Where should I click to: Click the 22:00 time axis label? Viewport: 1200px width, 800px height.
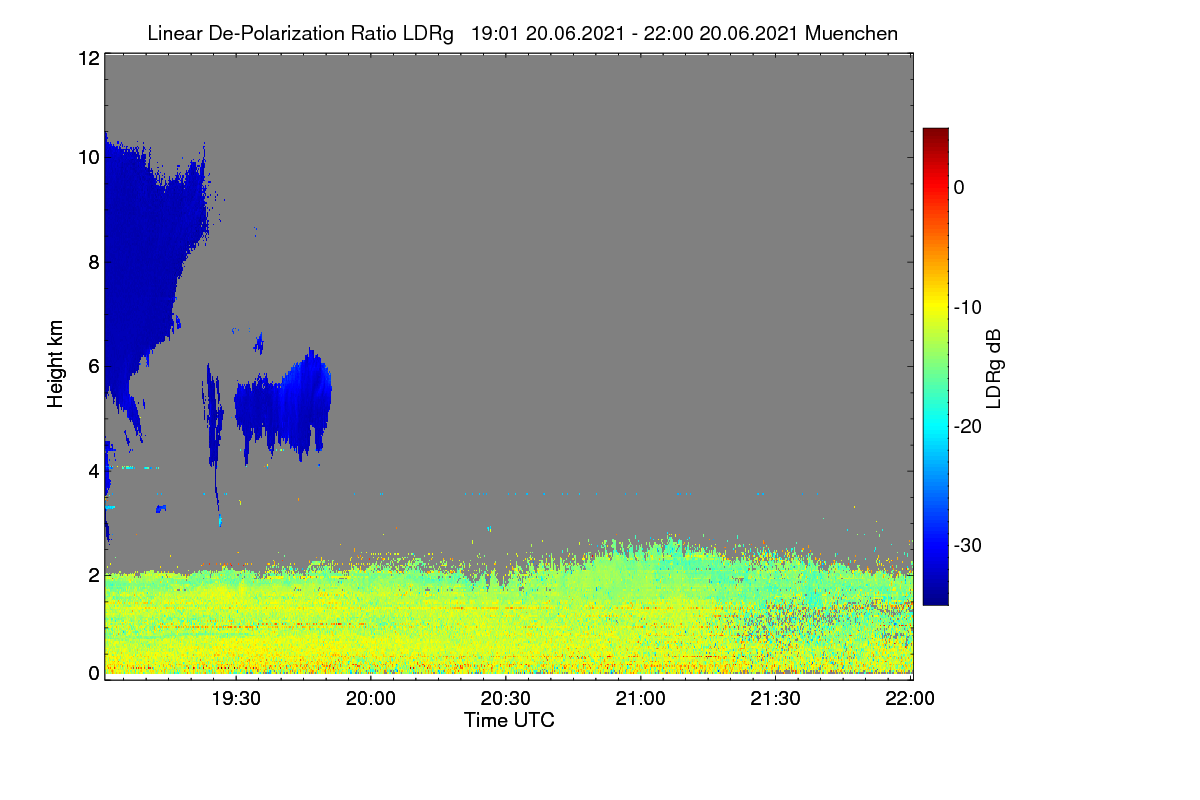pos(911,698)
